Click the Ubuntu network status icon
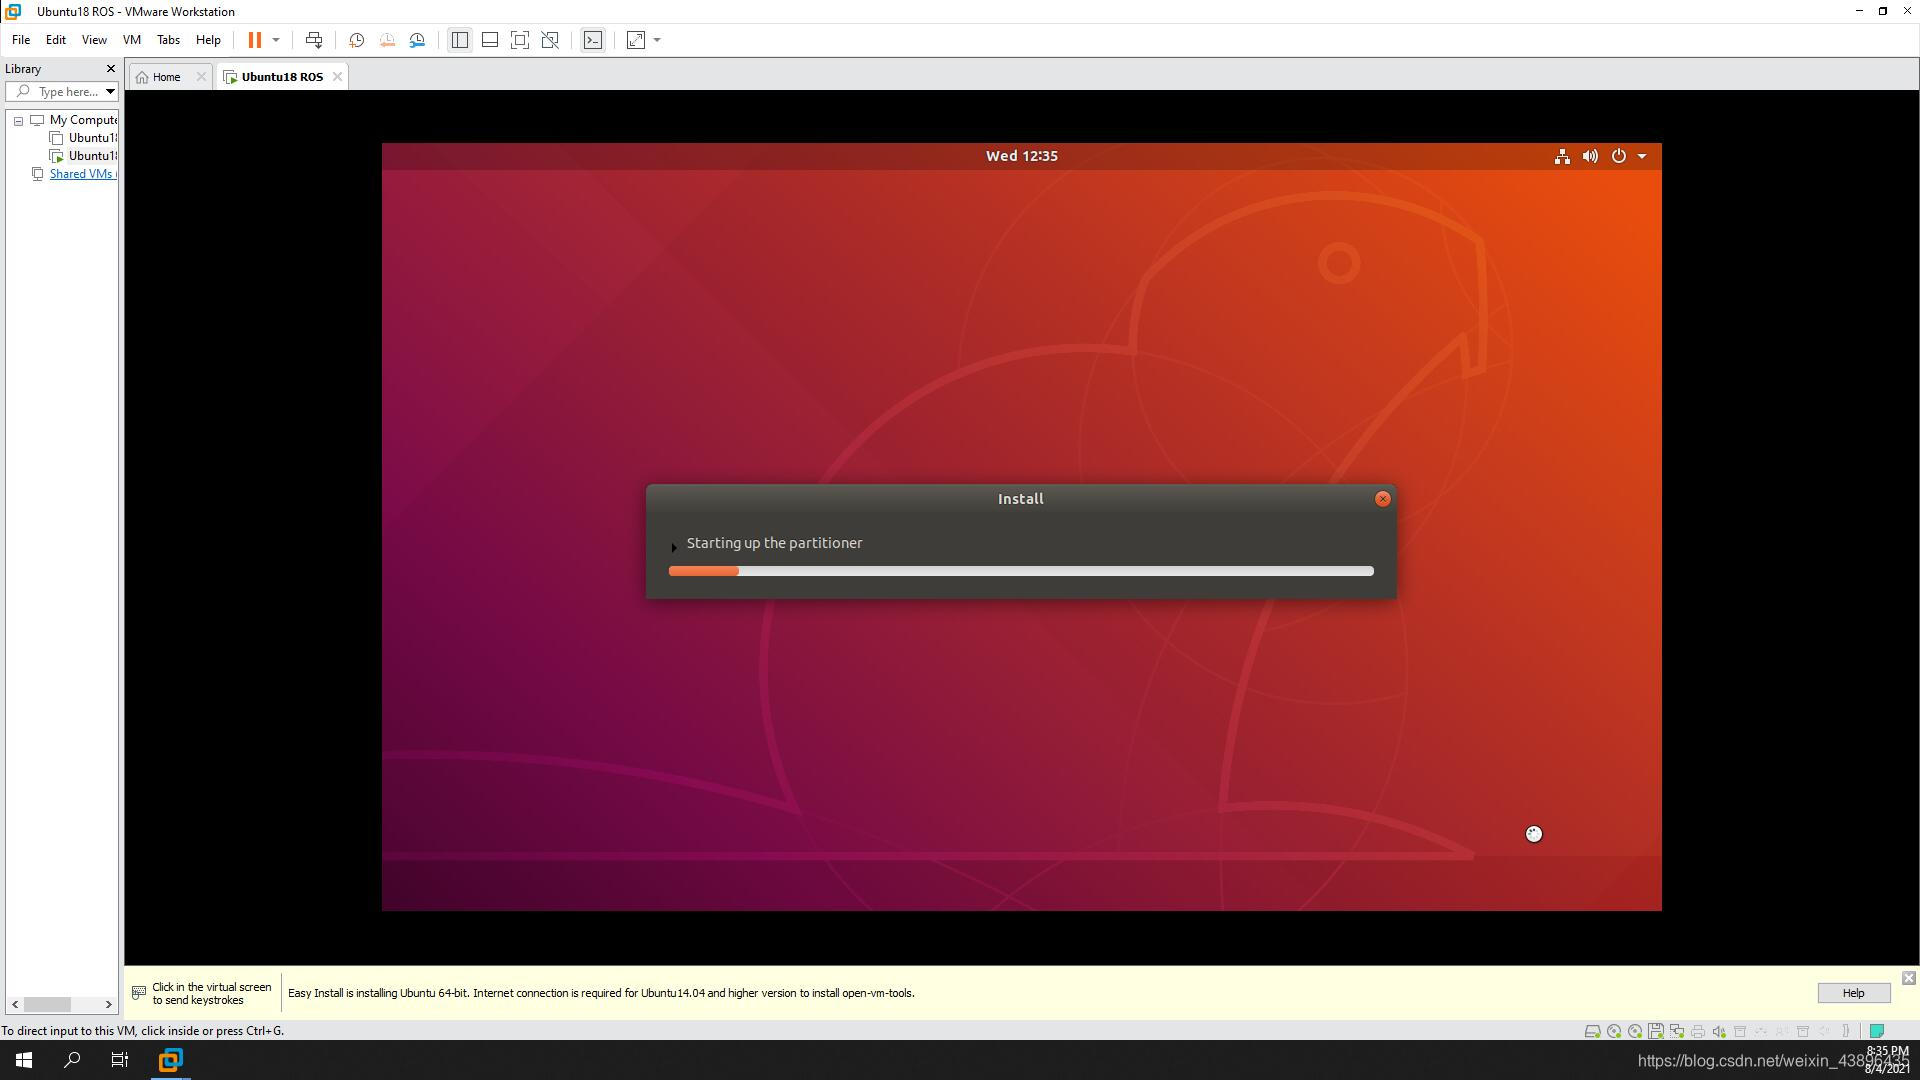 click(x=1561, y=156)
